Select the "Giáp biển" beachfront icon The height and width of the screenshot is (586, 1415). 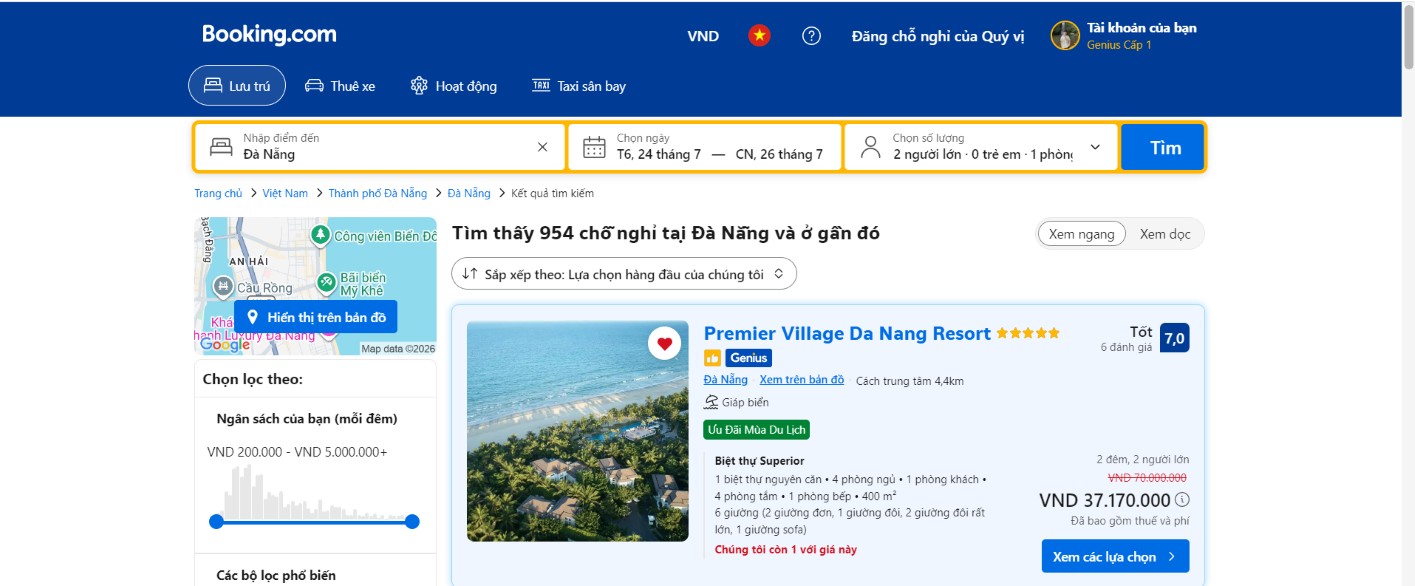click(711, 402)
